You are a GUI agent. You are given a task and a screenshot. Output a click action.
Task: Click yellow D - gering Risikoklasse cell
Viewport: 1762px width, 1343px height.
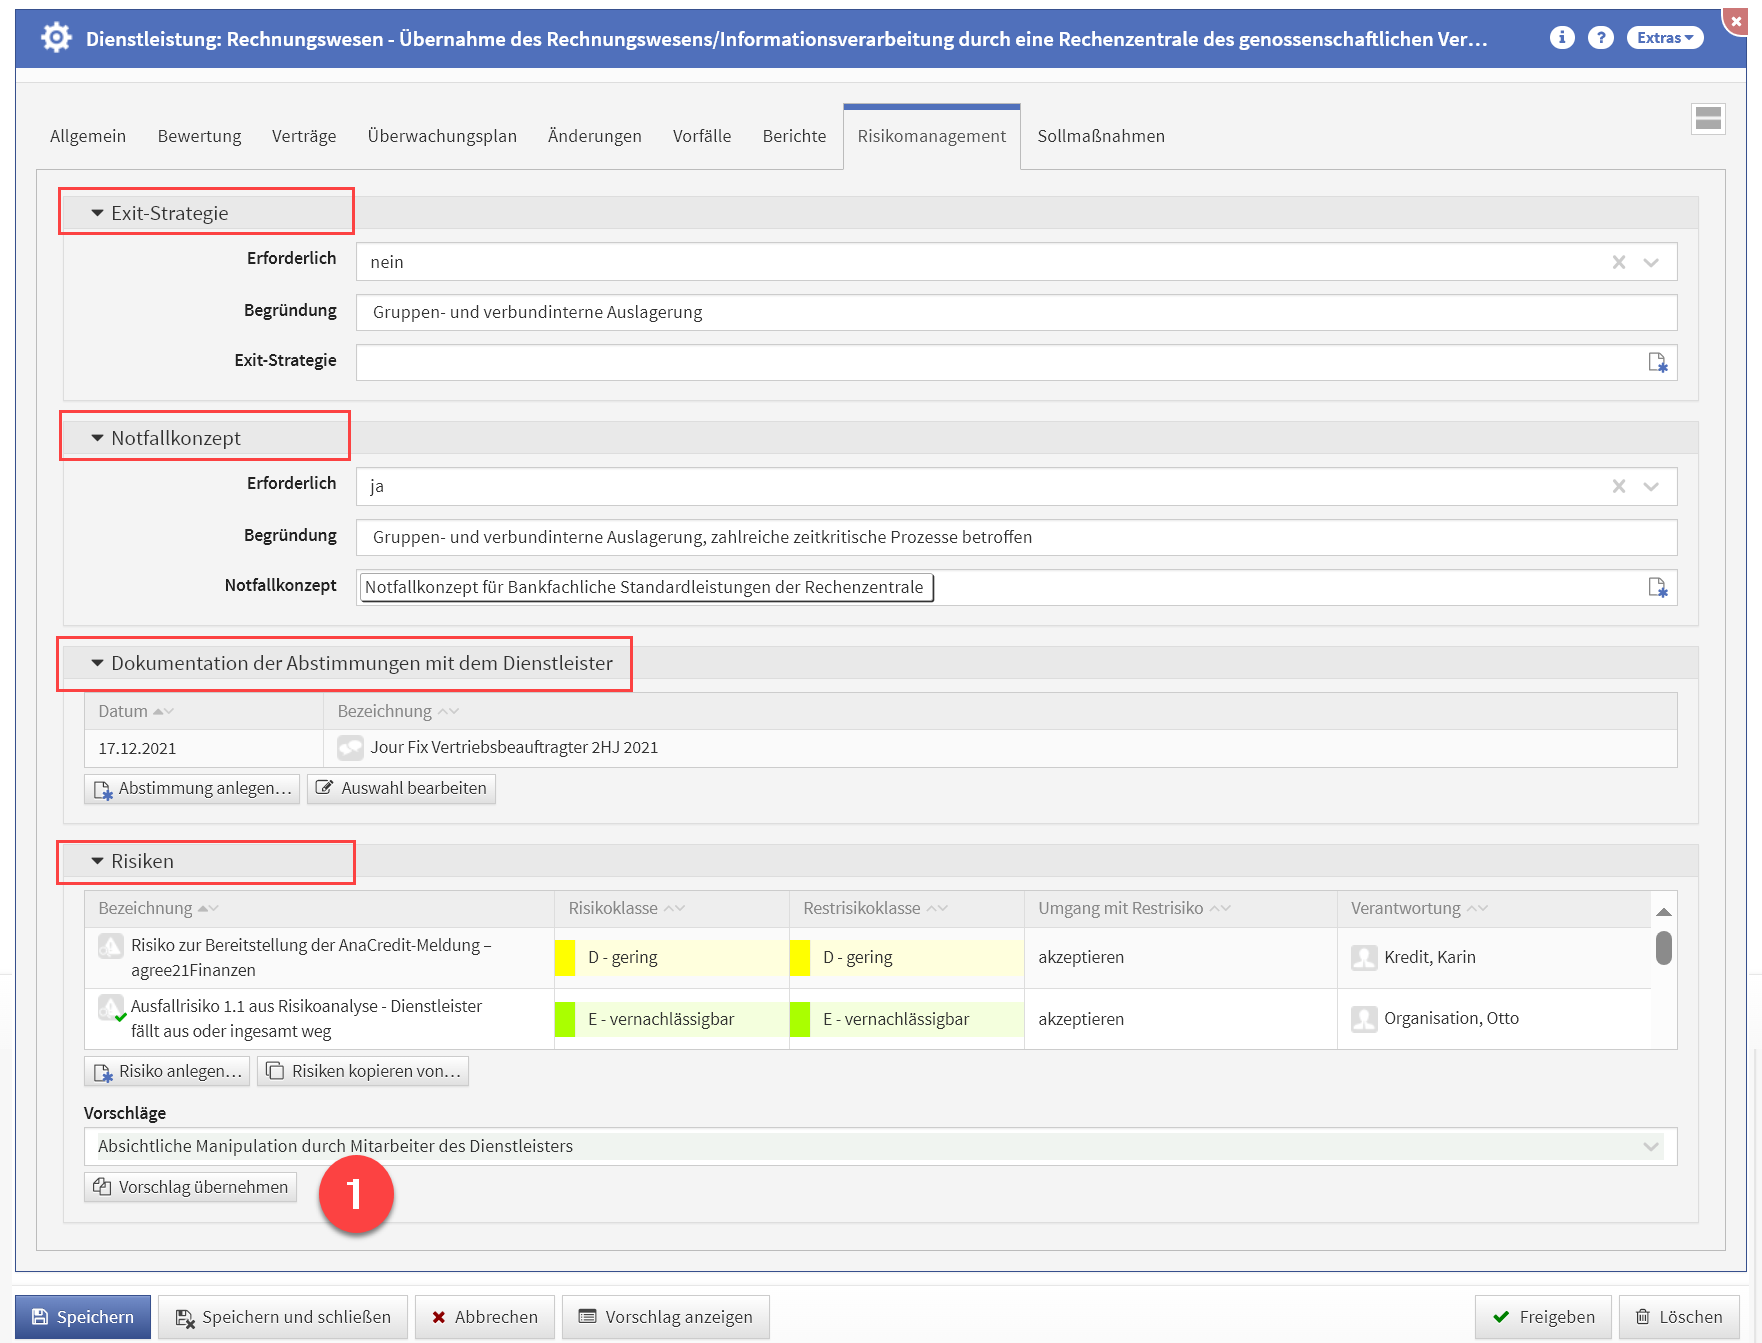coord(672,957)
